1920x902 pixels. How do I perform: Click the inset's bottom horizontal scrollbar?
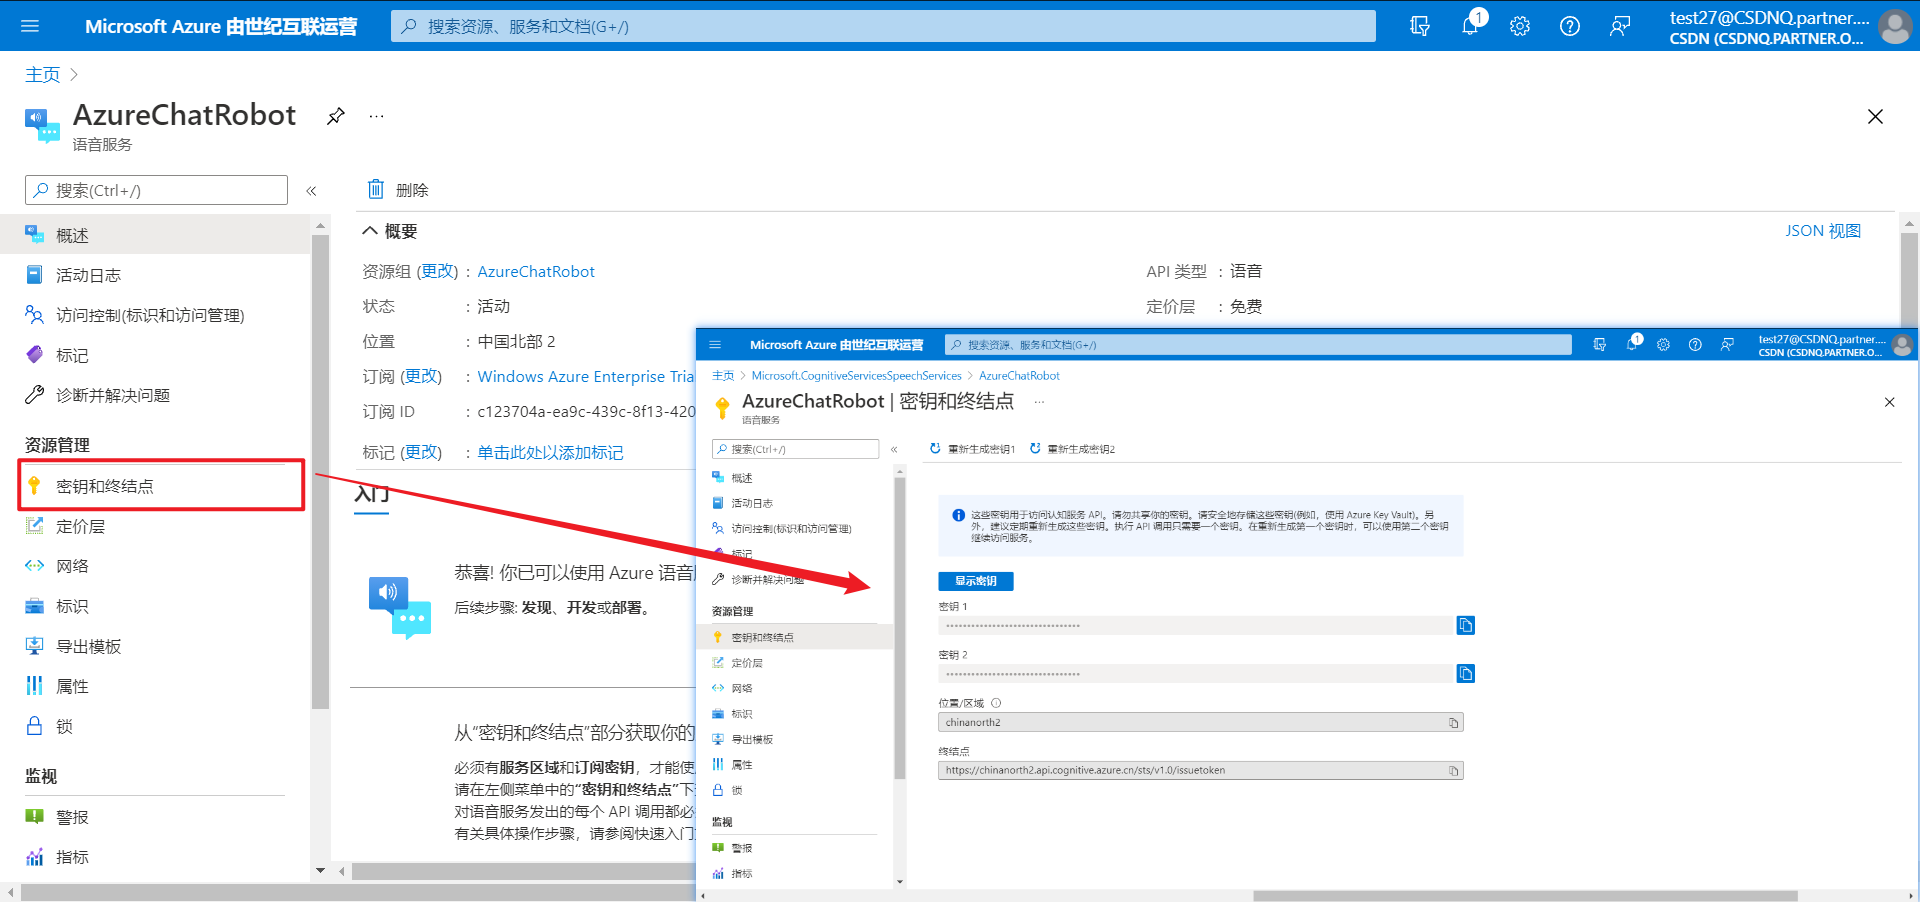[1525, 895]
